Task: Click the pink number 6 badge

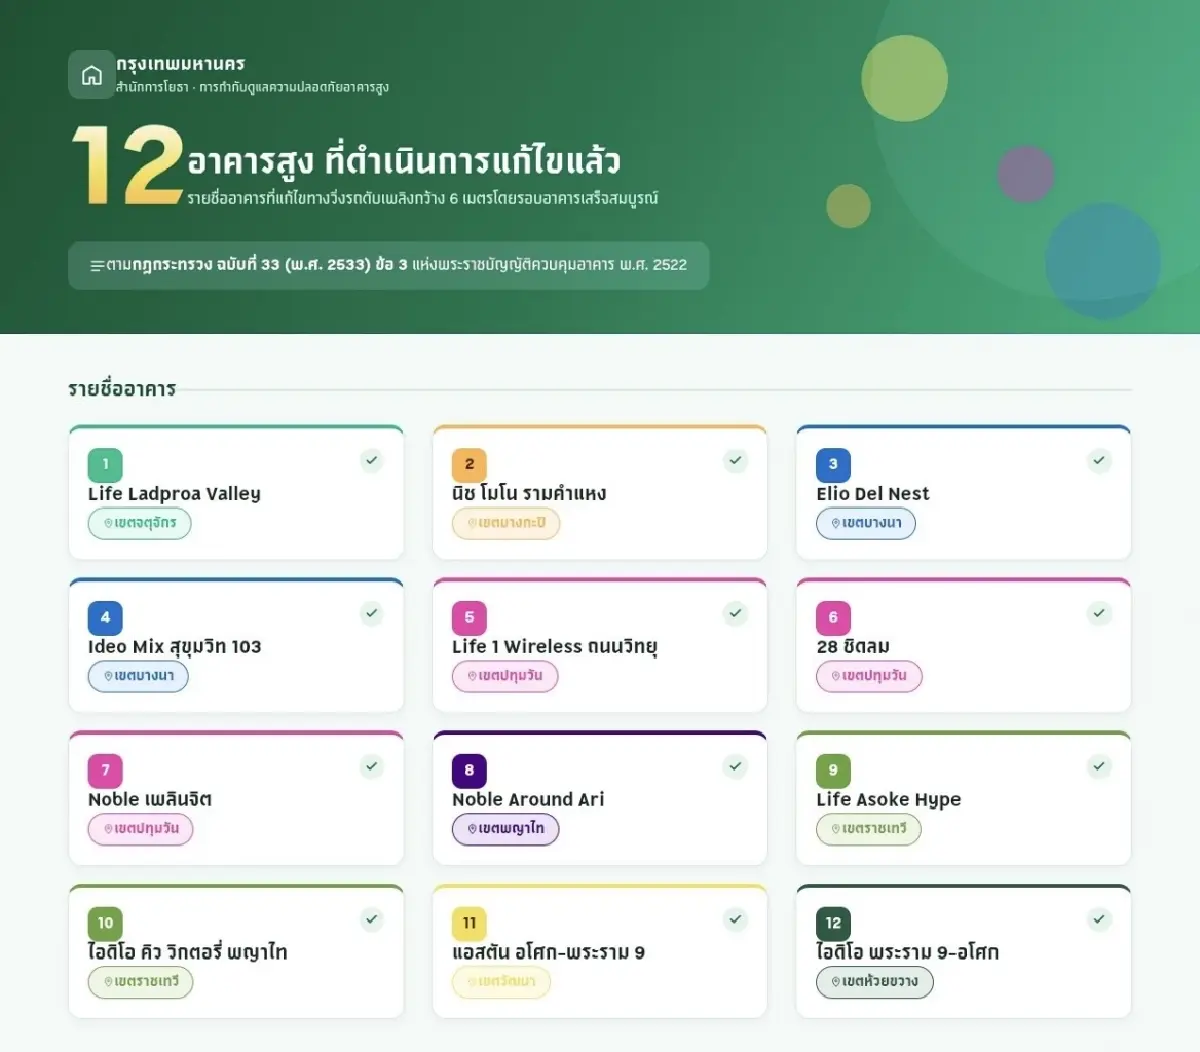Action: (833, 617)
